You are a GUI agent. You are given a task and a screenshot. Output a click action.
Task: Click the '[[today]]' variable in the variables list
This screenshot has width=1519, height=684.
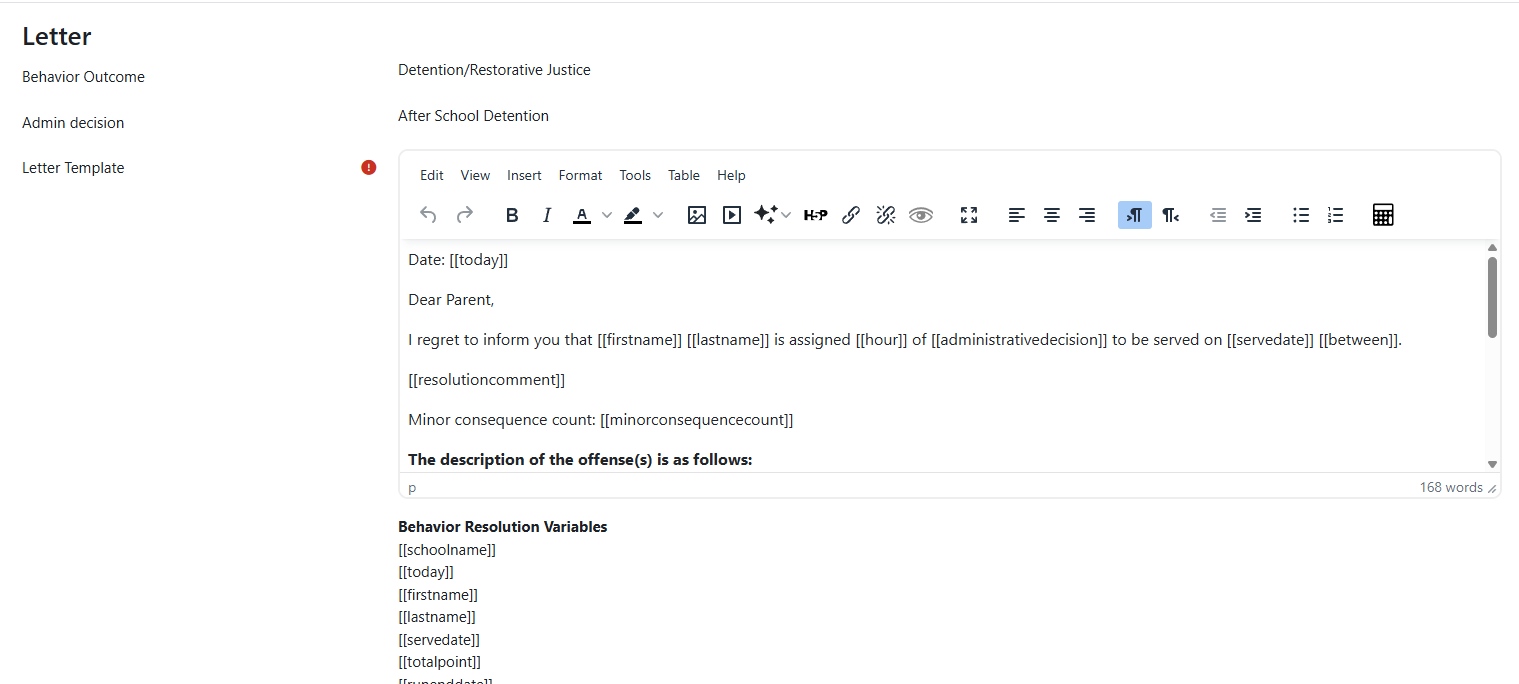pos(426,572)
